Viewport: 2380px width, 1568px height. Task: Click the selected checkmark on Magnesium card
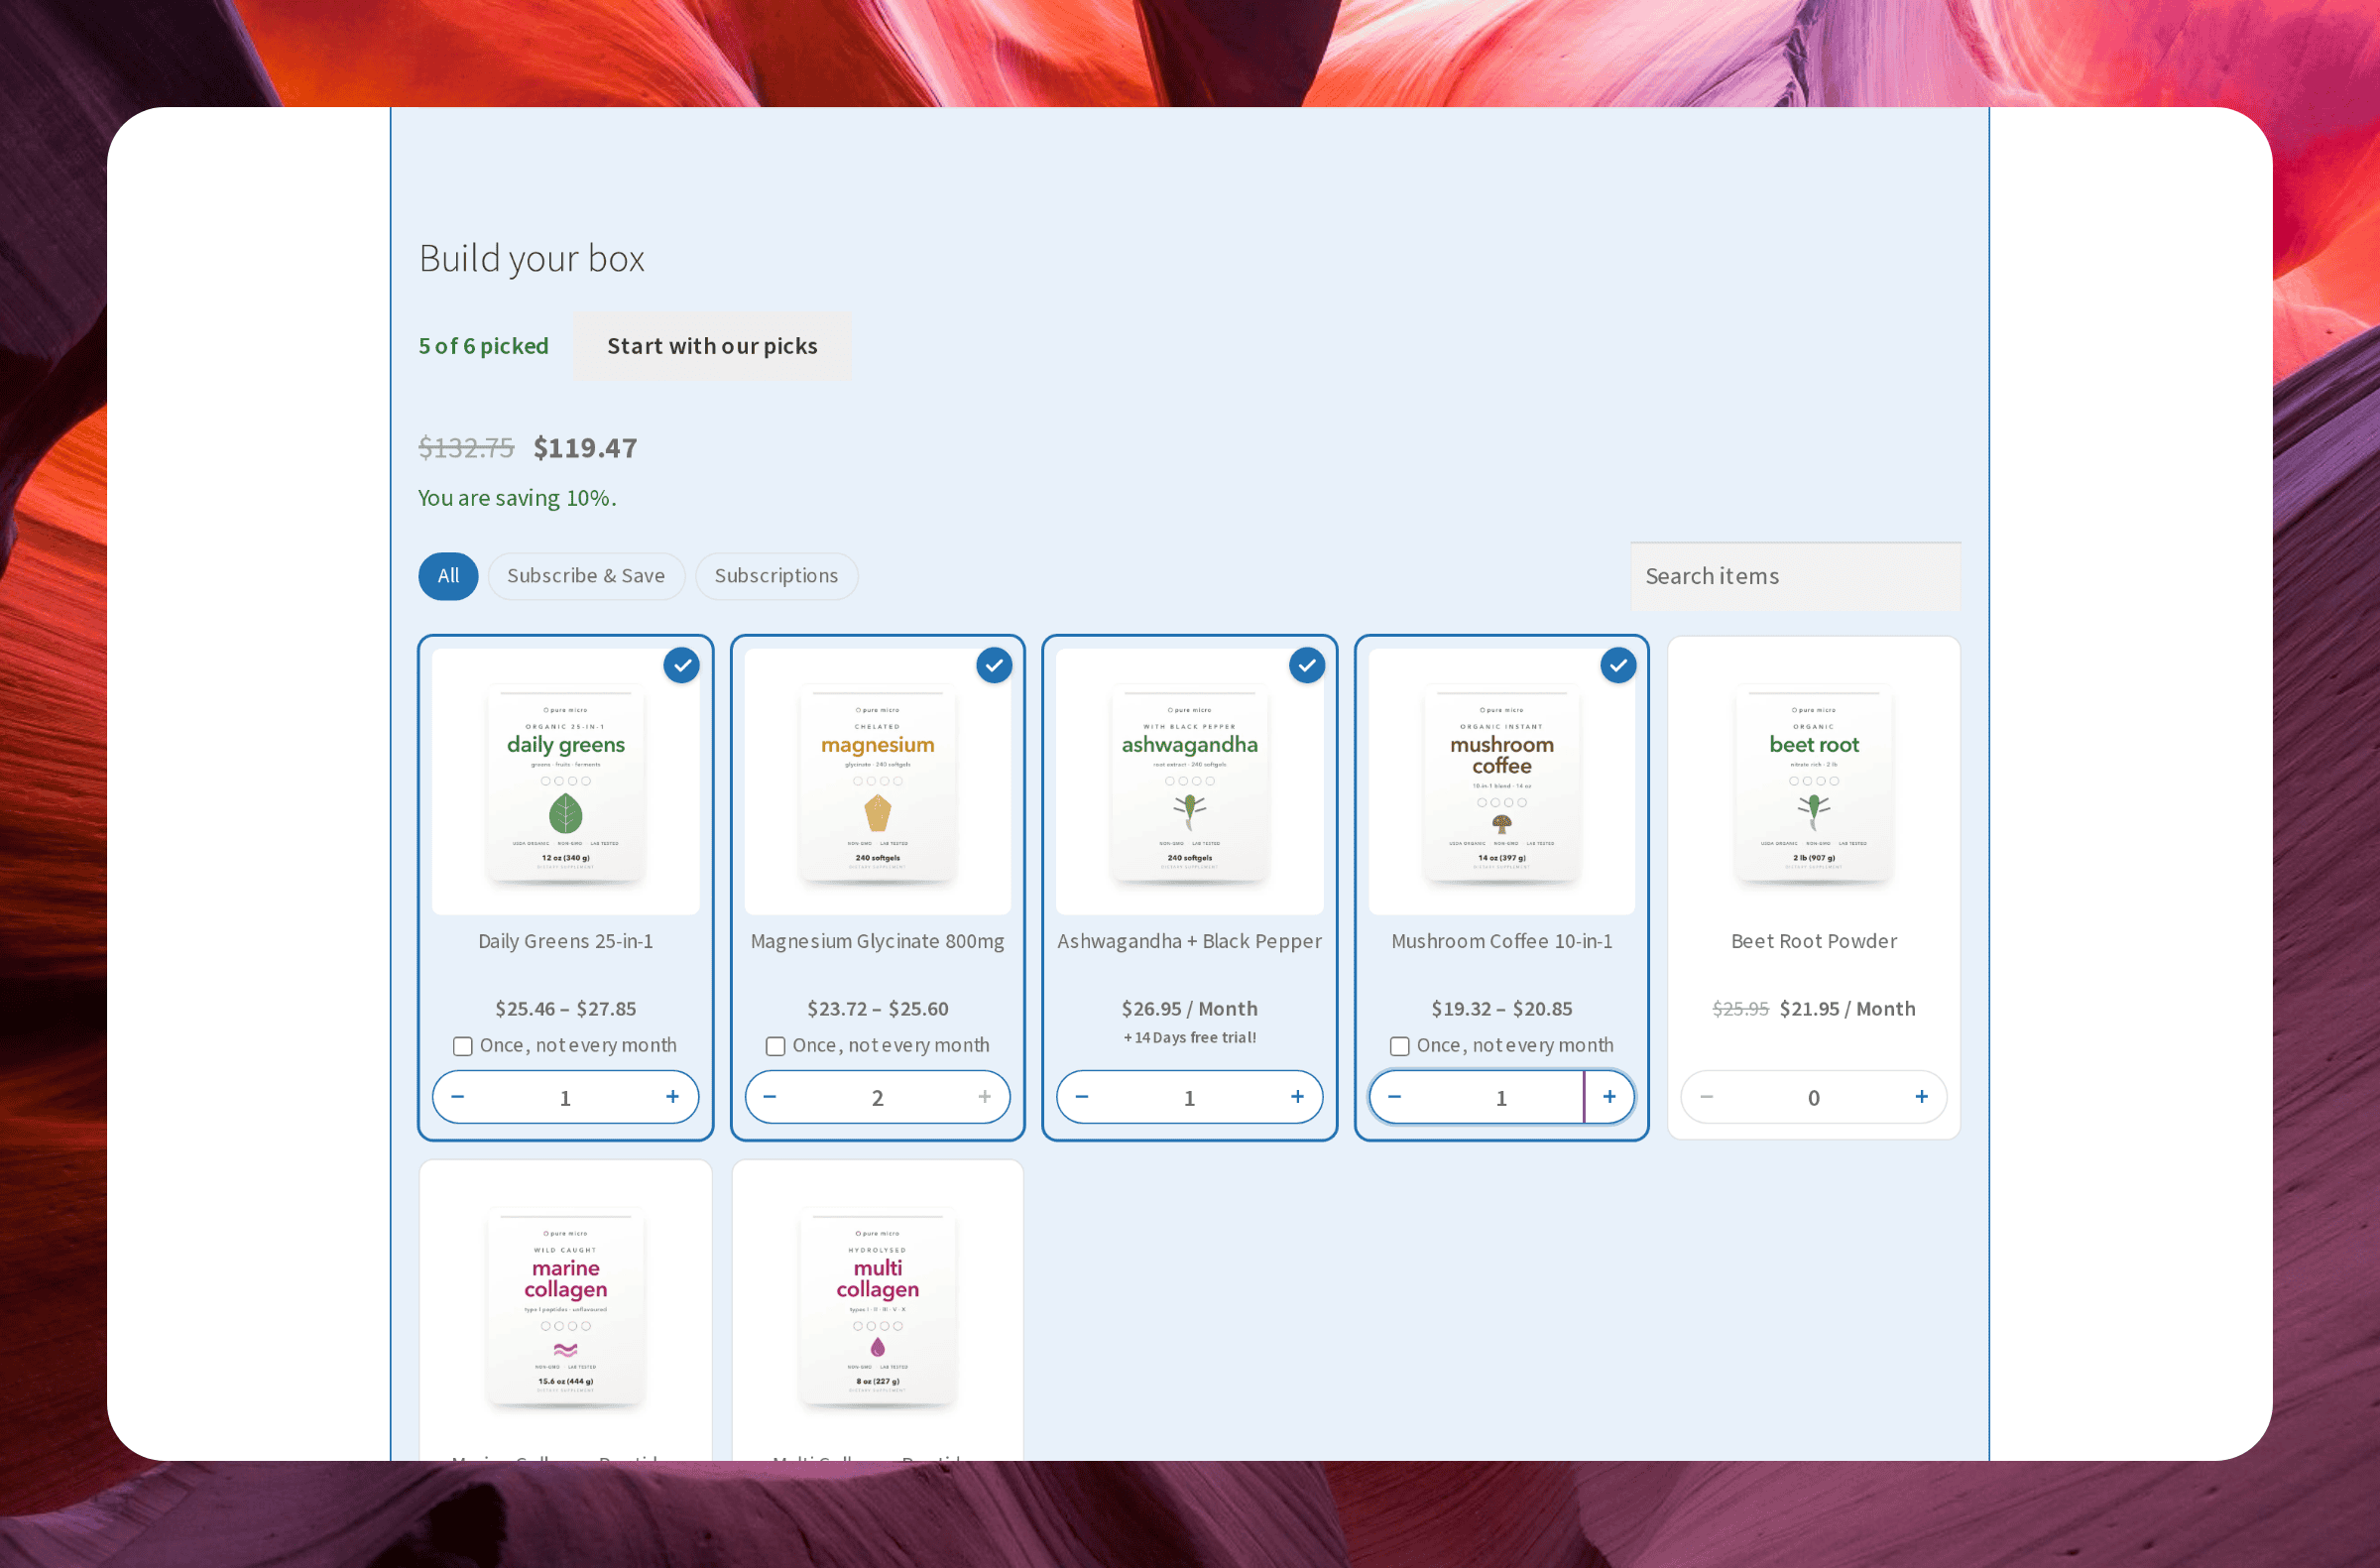pos(994,666)
